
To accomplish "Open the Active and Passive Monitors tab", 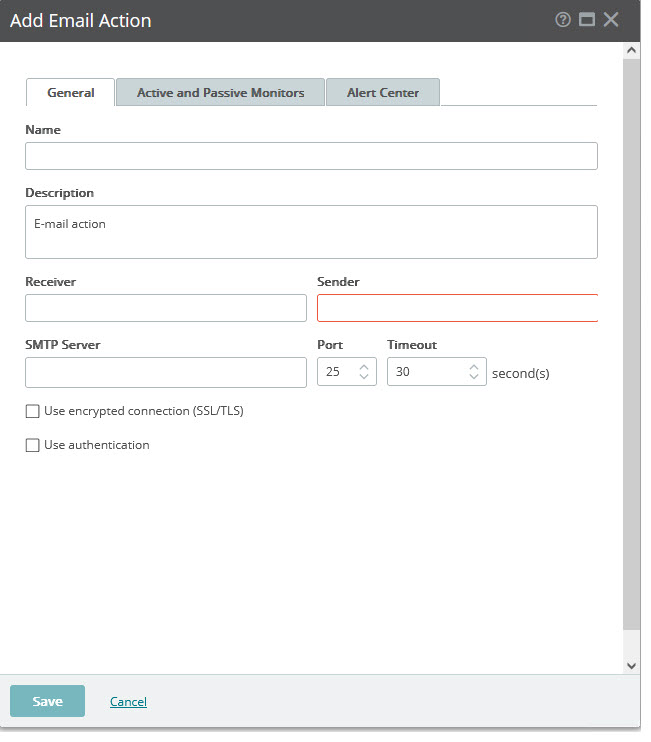I will [x=220, y=92].
